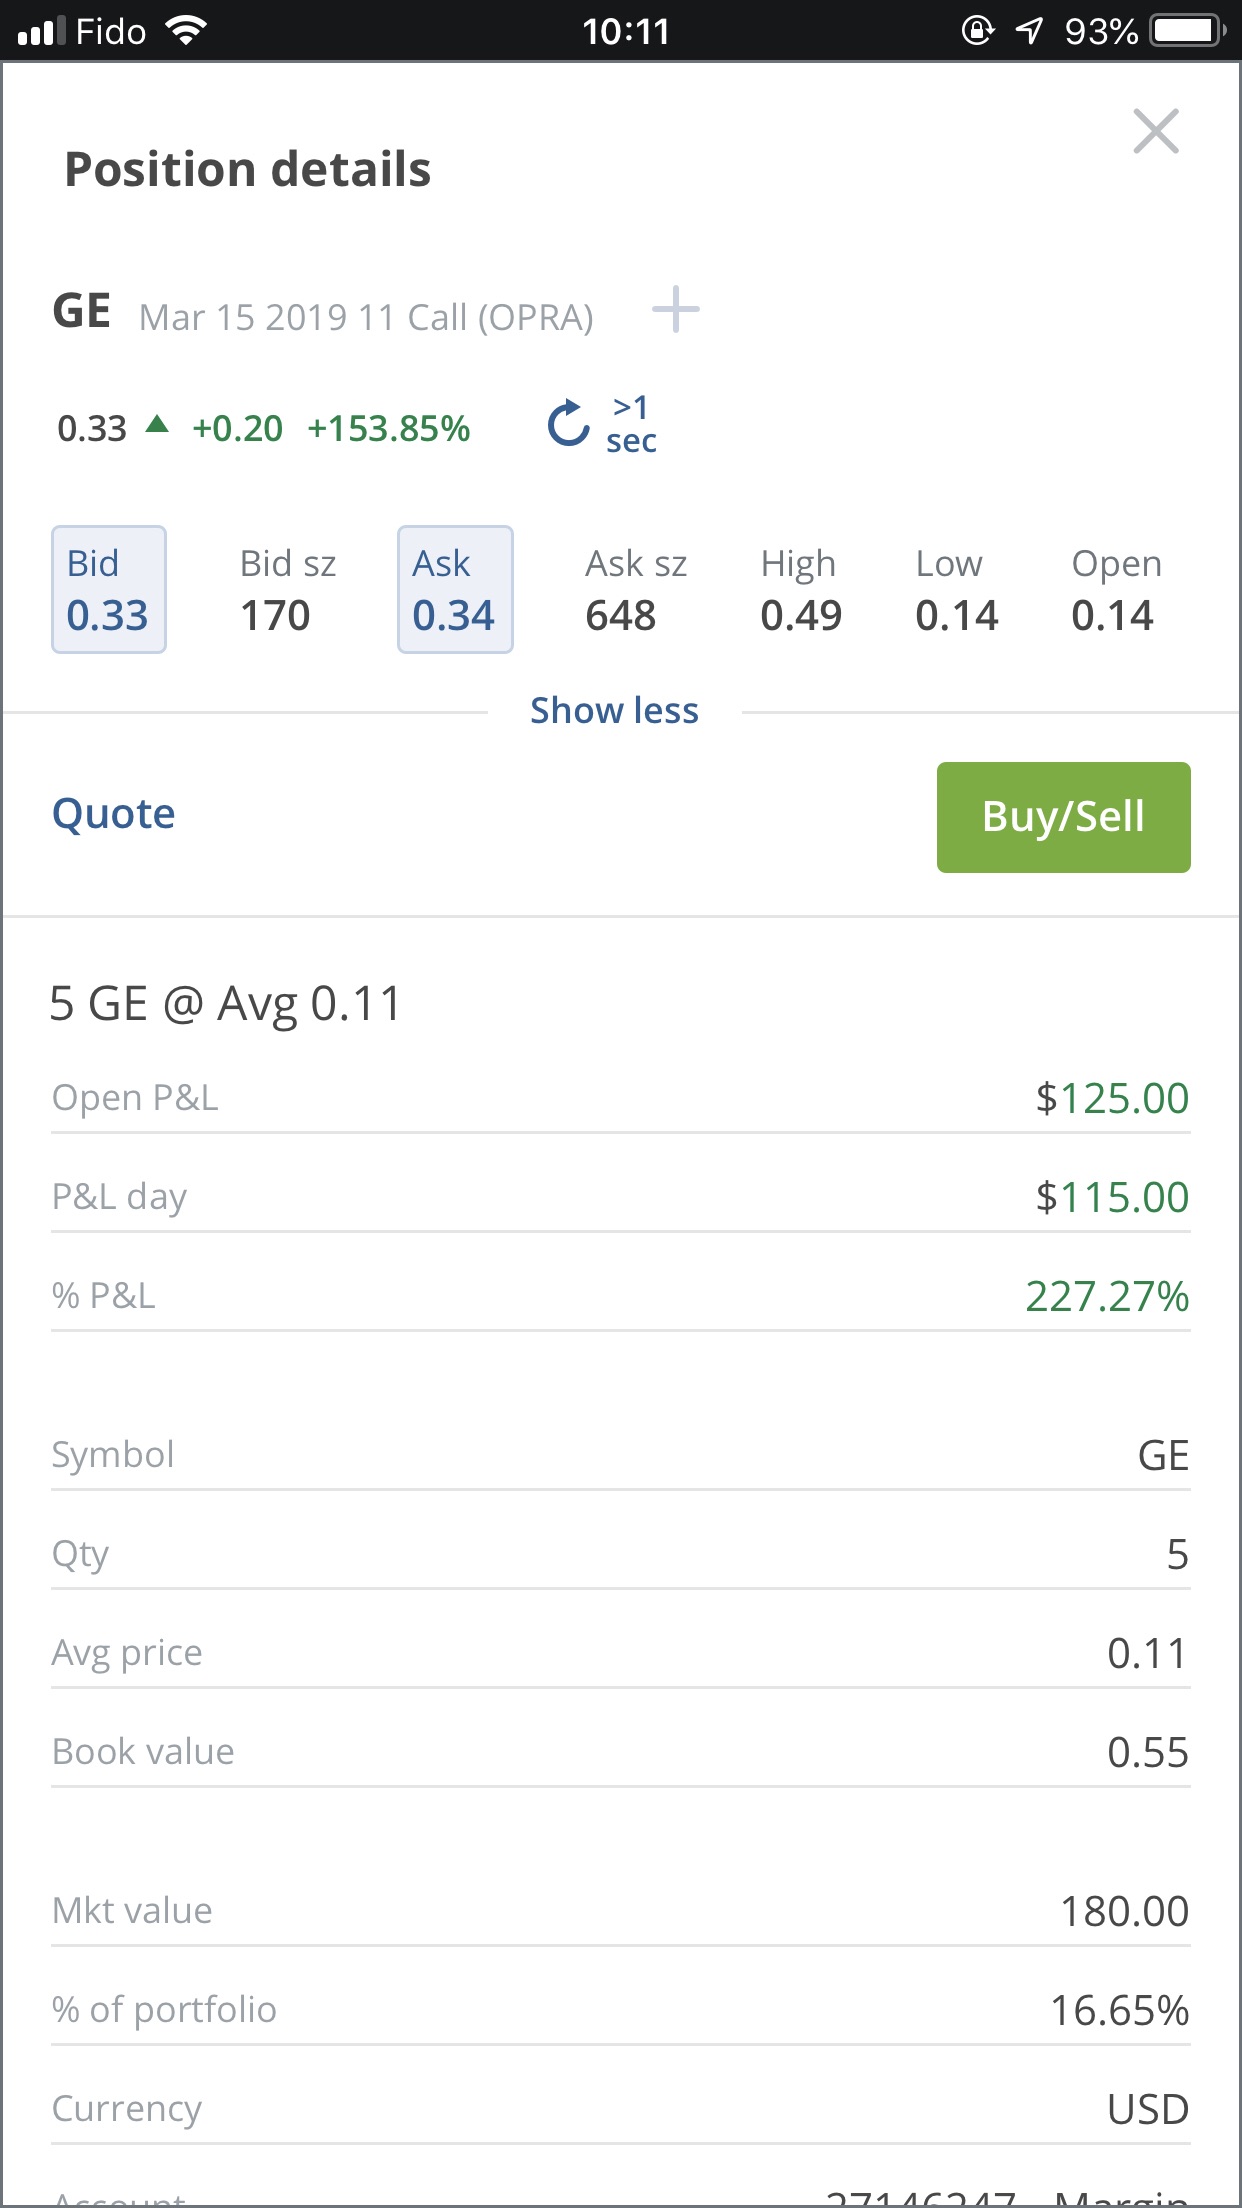
Task: Tap the battery icon in status bar
Action: click(1188, 31)
